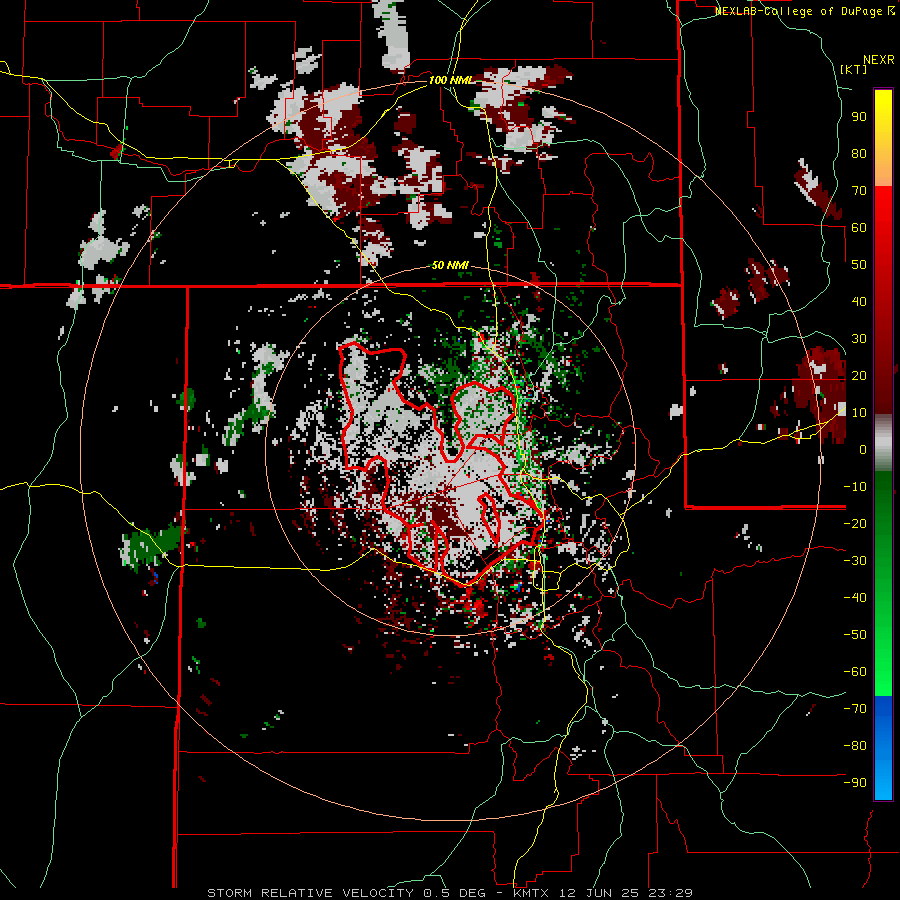This screenshot has width=900, height=900.
Task: Click the -60 value on the velocity scale
Action: point(855,672)
